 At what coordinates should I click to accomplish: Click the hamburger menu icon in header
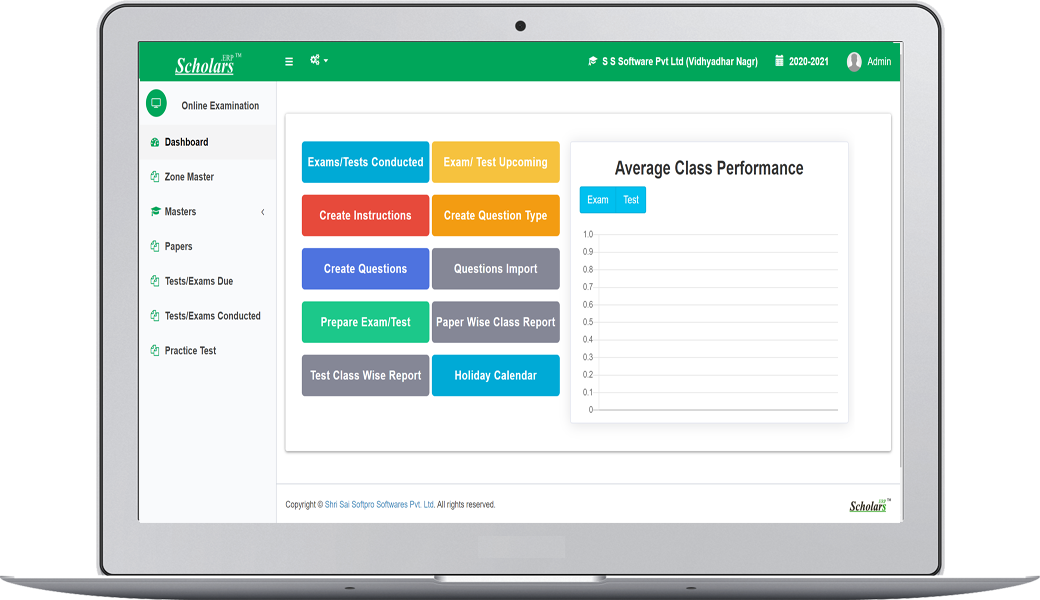coord(289,61)
